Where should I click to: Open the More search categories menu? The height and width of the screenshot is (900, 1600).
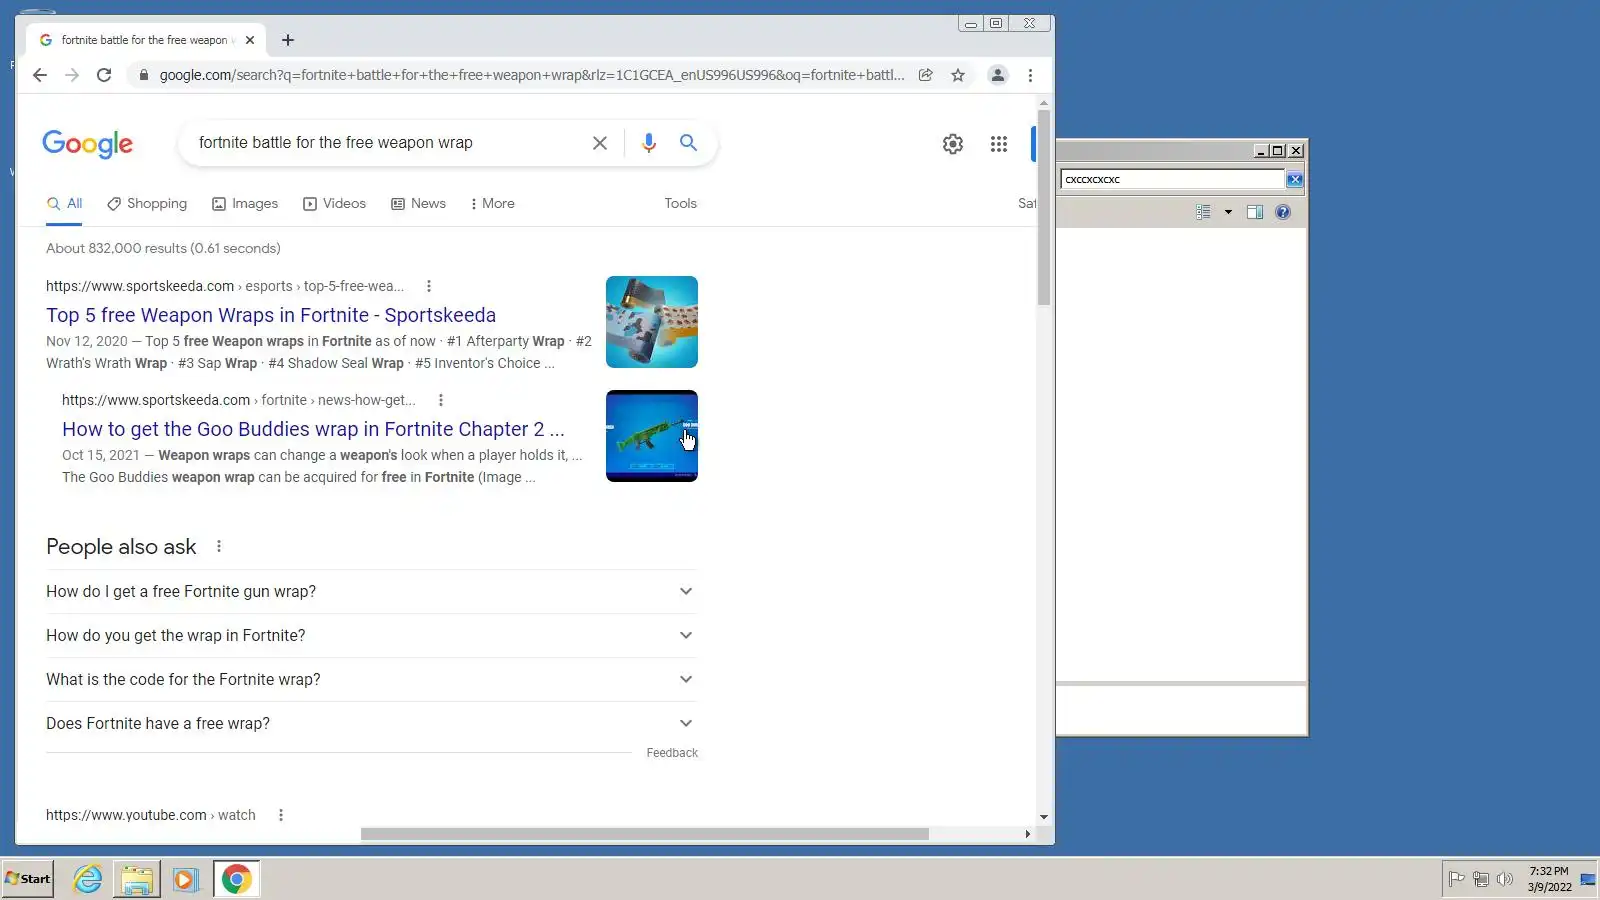[492, 203]
